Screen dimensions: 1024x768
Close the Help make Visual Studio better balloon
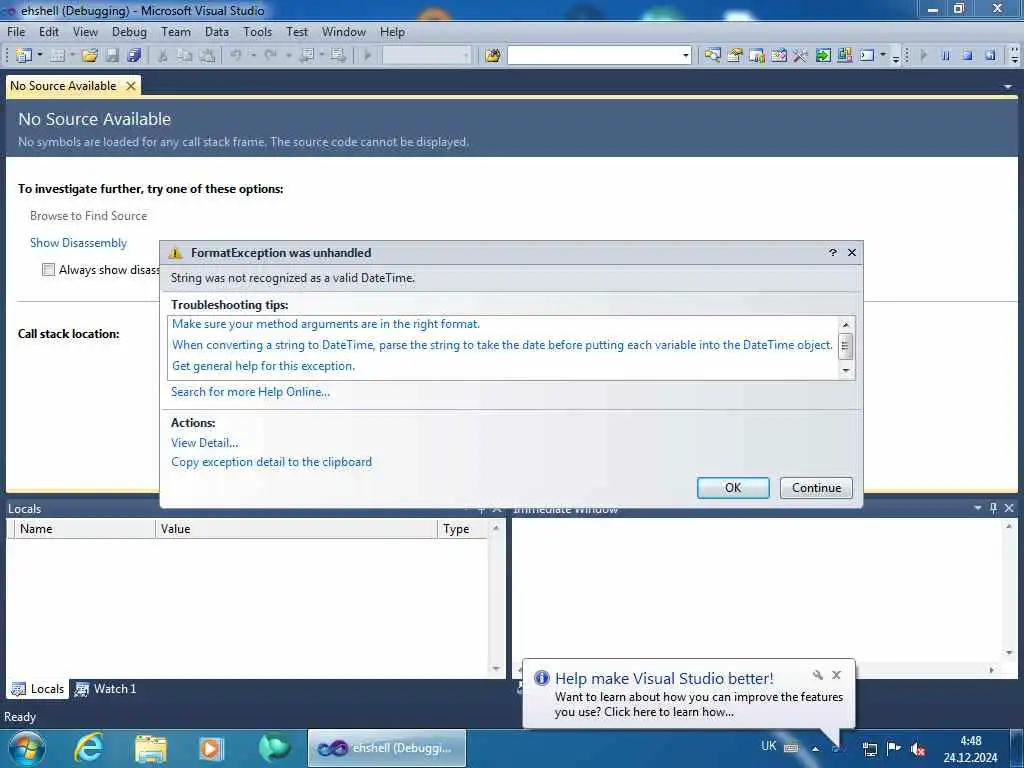click(837, 675)
